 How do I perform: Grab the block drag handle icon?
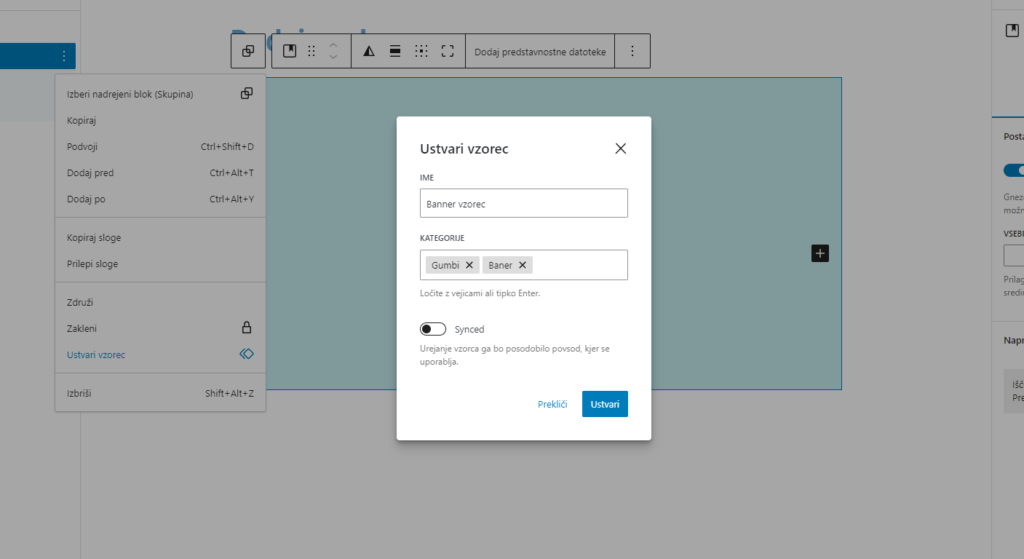[312, 51]
